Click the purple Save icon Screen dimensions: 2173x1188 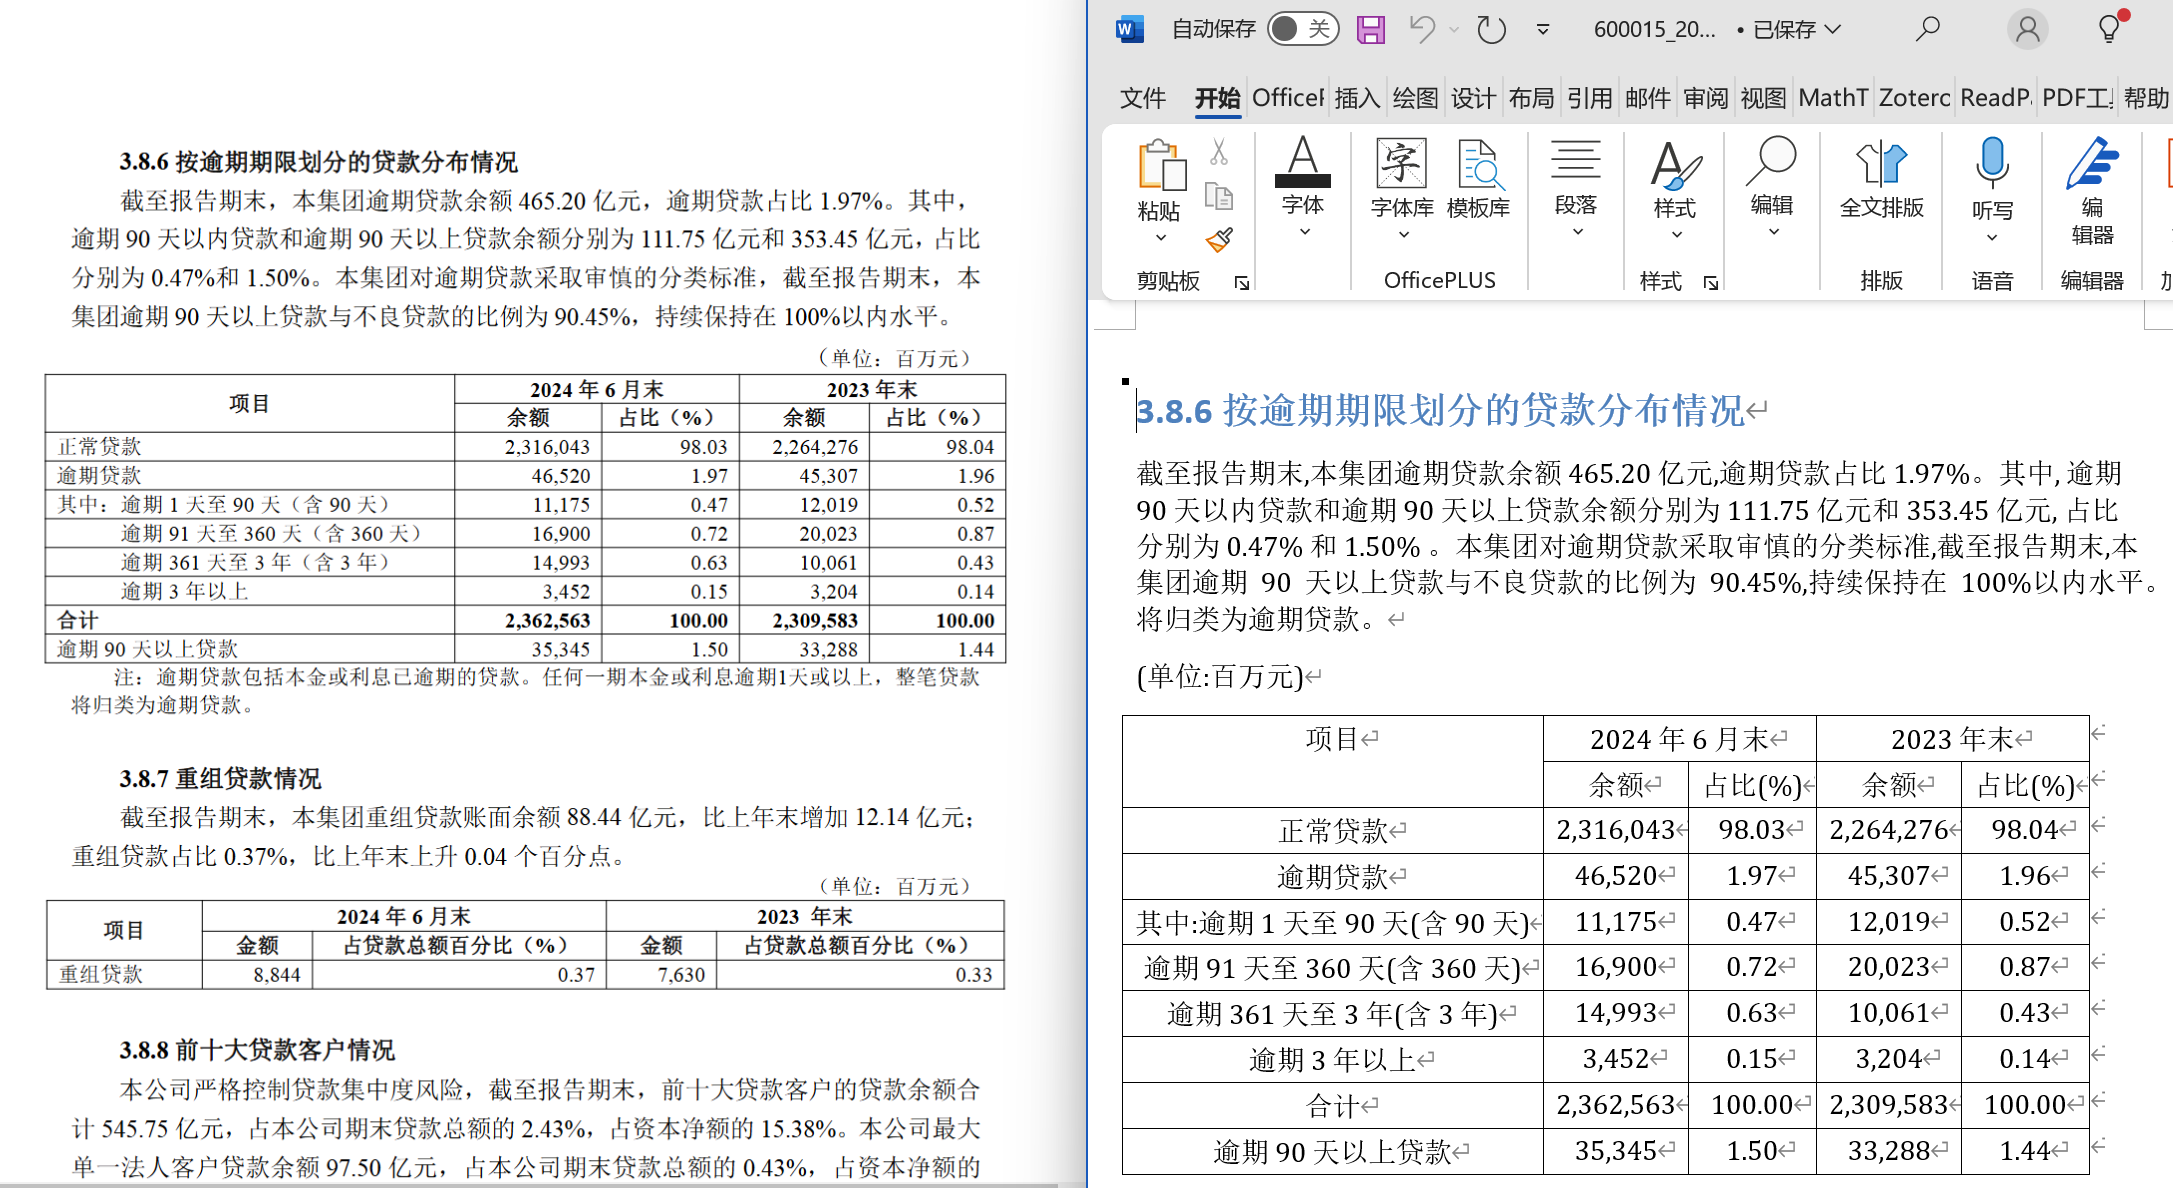tap(1370, 29)
